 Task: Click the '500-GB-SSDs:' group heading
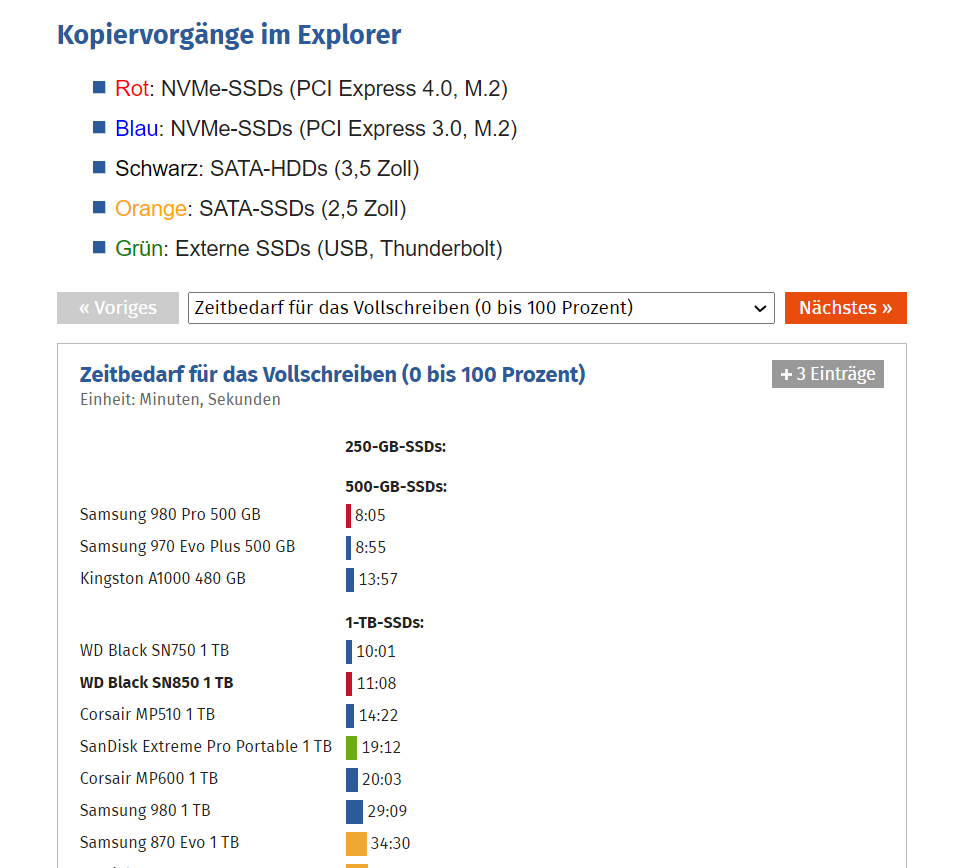396,487
